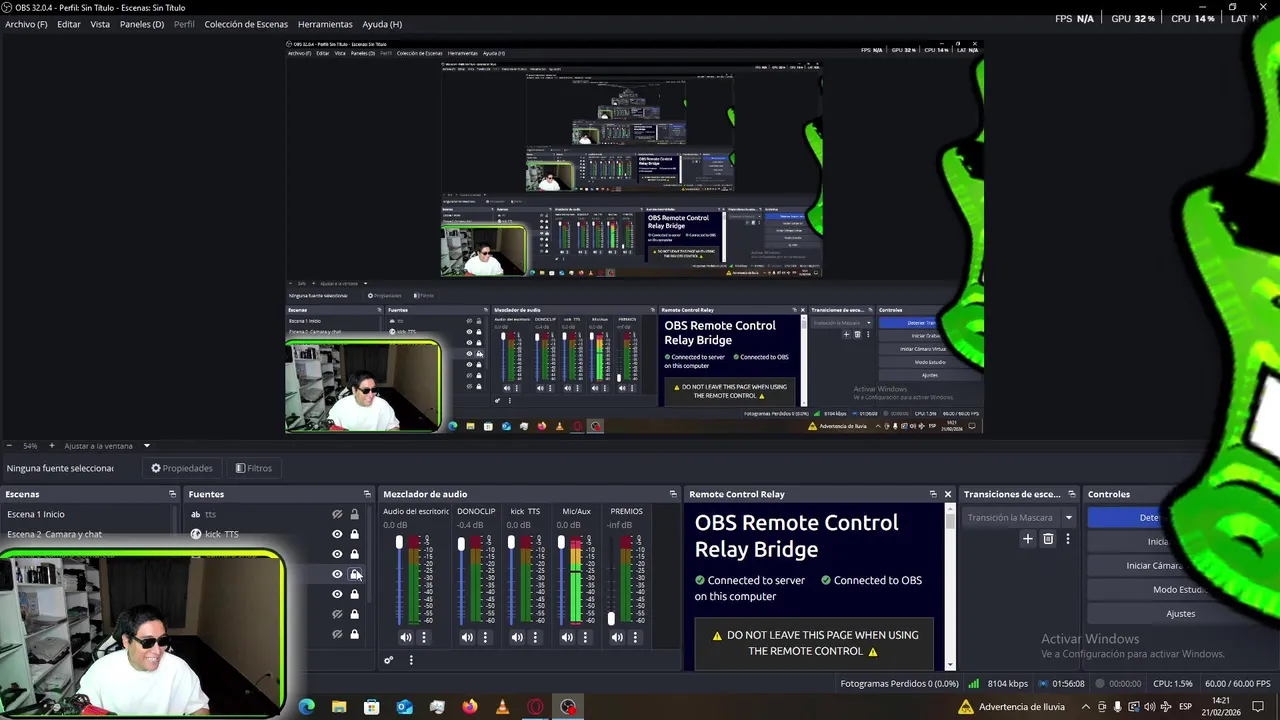Image resolution: width=1280 pixels, height=720 pixels.
Task: Mute the PREMIOS audio channel
Action: (x=617, y=637)
